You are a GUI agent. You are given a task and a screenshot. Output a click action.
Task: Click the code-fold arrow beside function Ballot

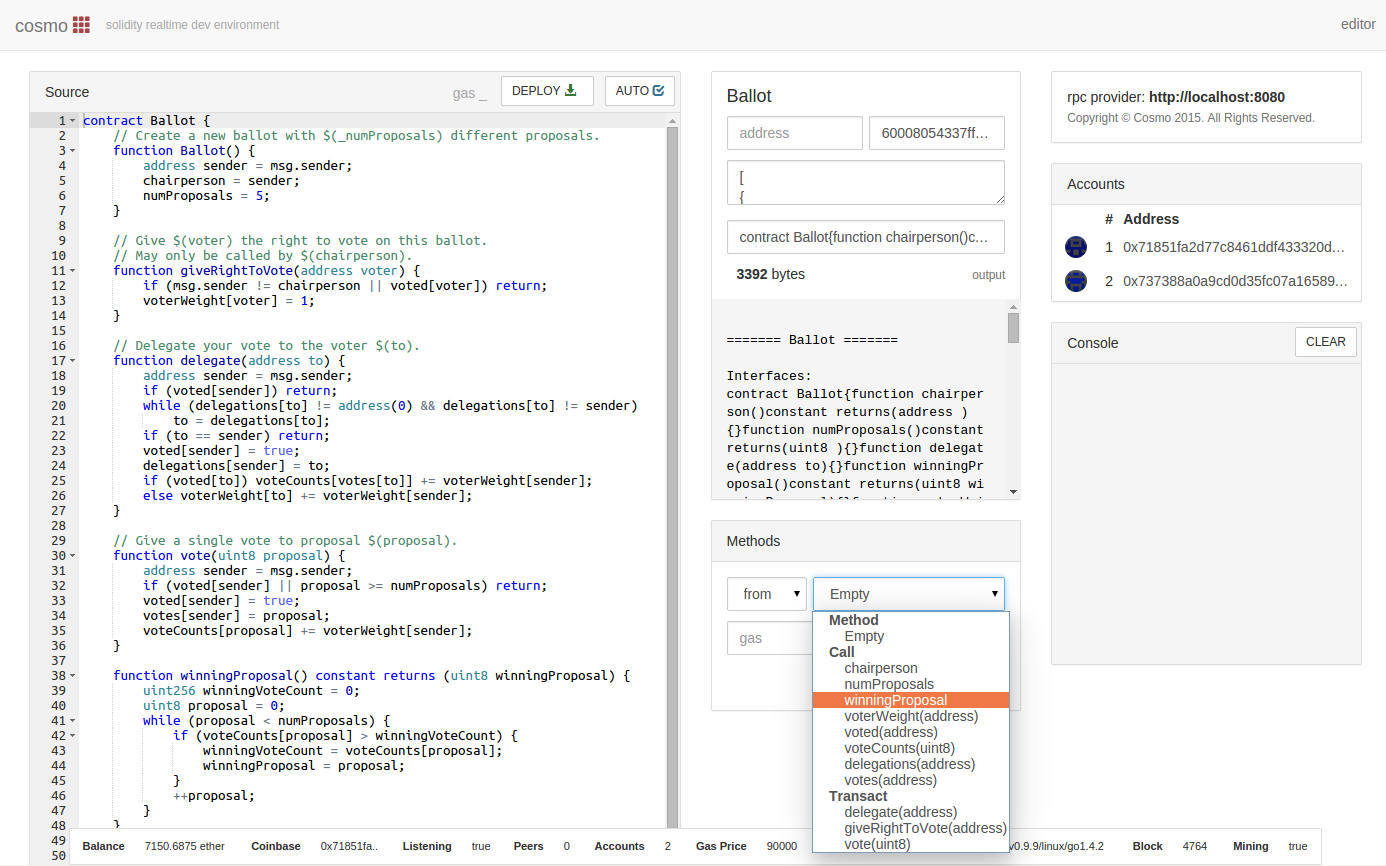point(74,150)
